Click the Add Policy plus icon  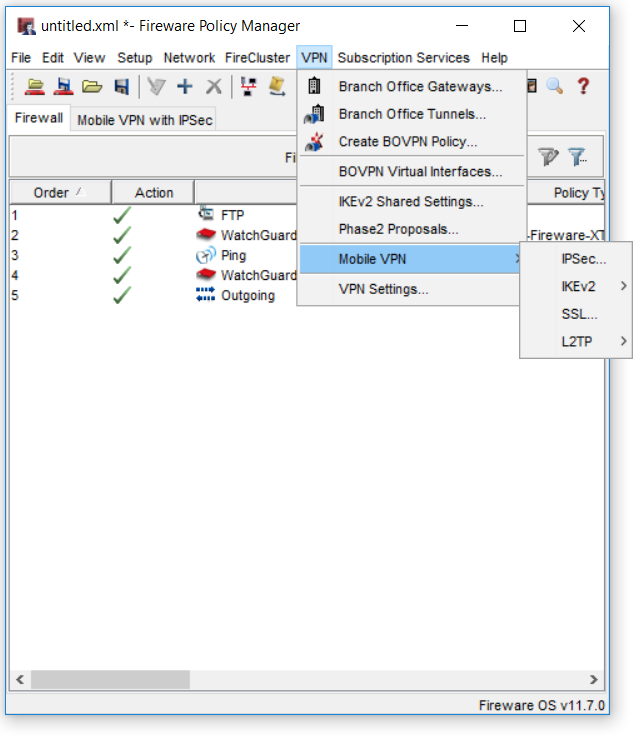click(185, 87)
